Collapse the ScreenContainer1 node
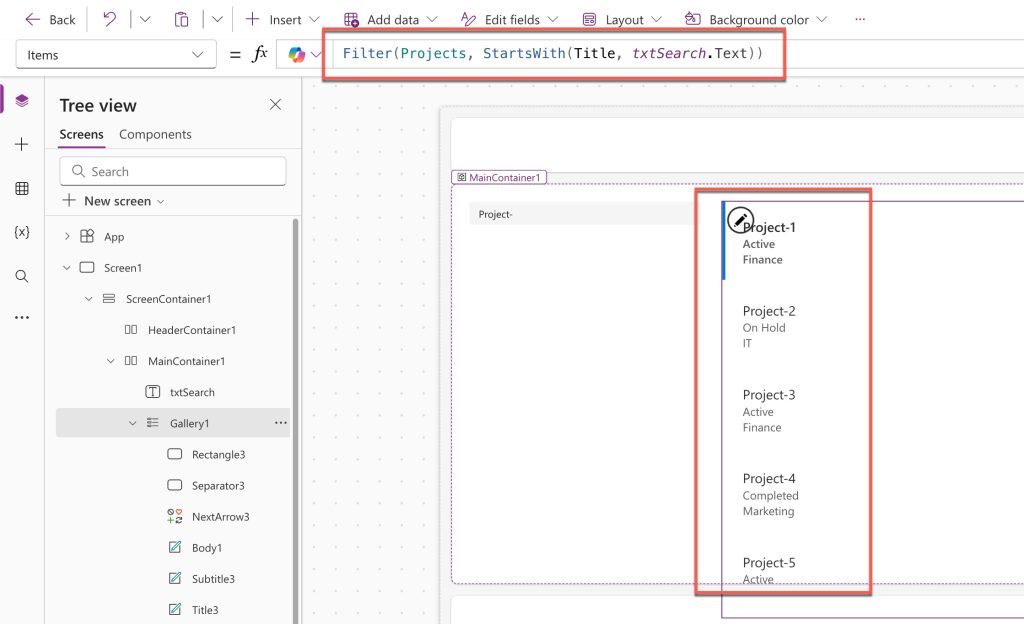The width and height of the screenshot is (1024, 624). [x=89, y=299]
